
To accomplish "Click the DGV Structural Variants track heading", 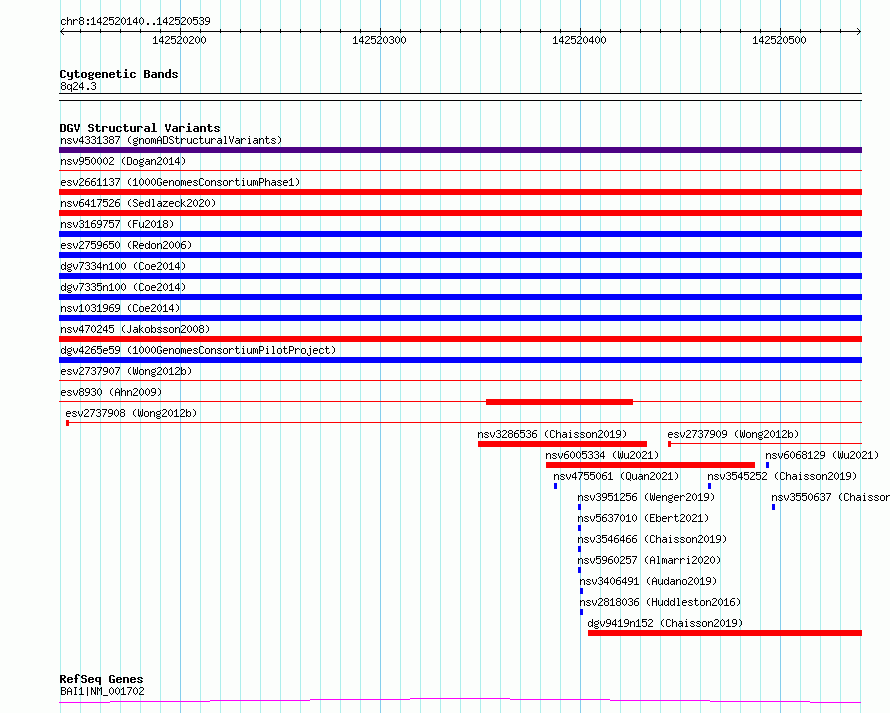I will click(x=139, y=128).
